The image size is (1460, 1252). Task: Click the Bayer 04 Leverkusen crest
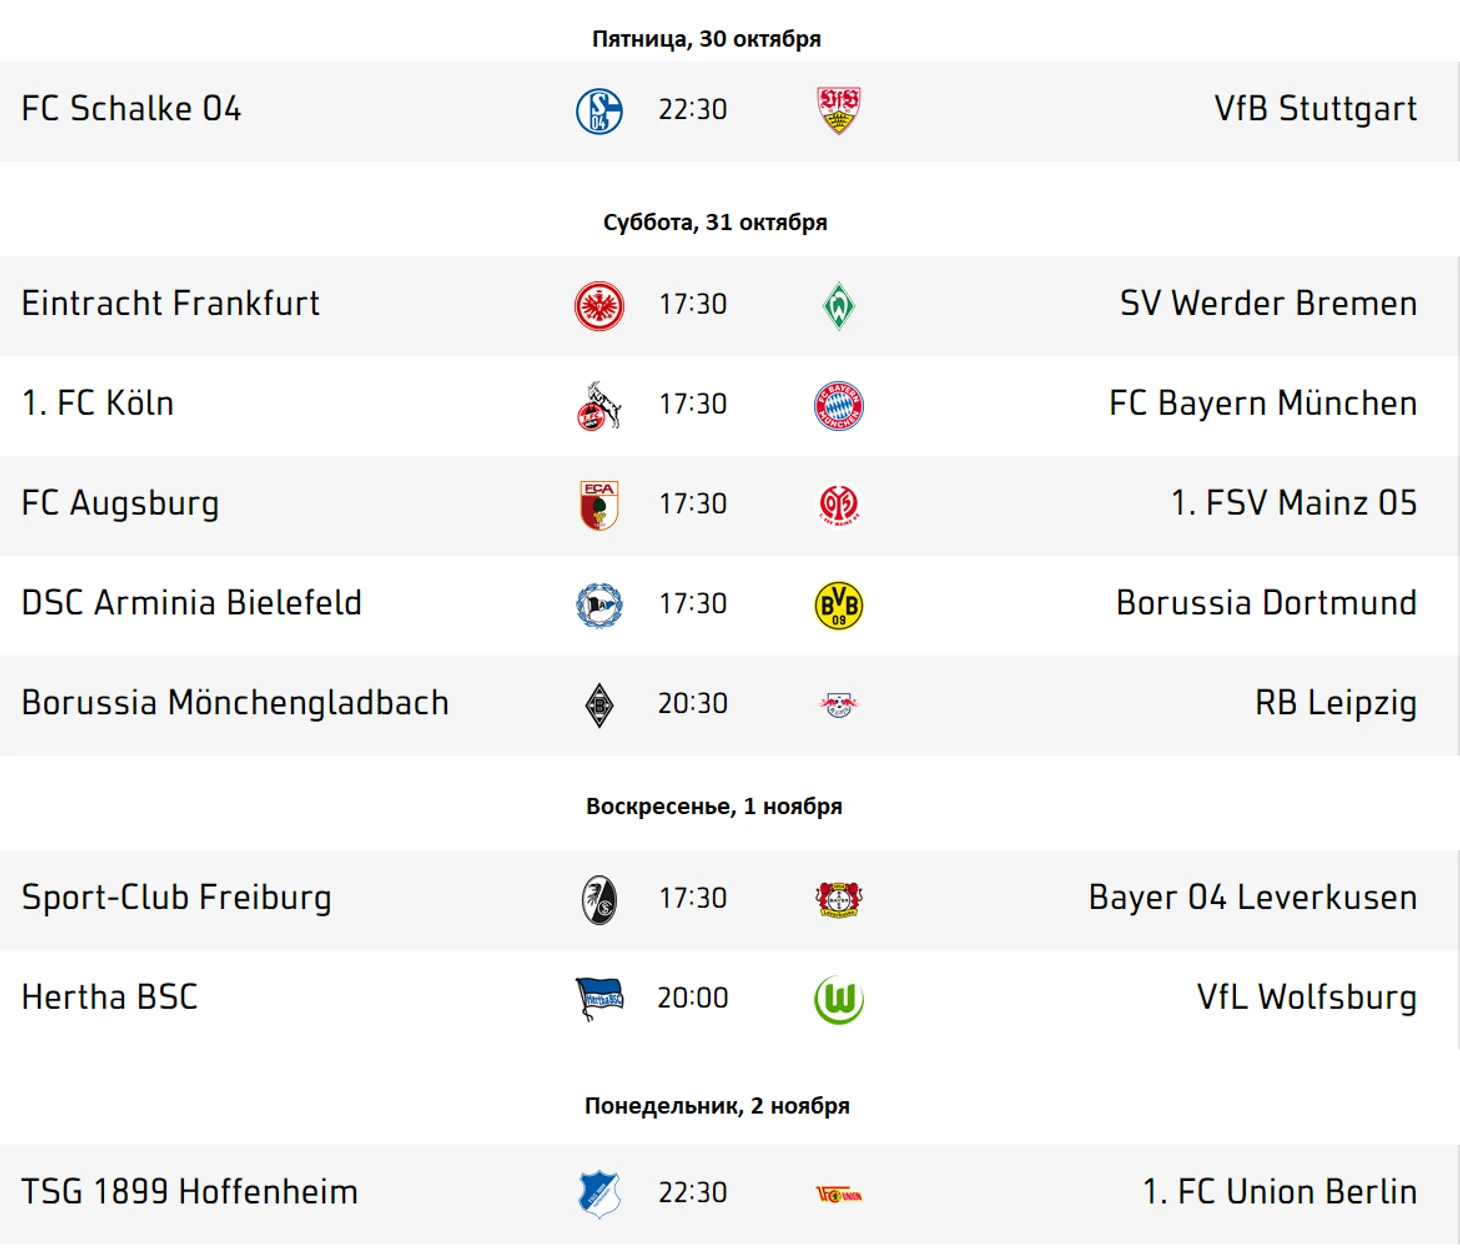pyautogui.click(x=838, y=900)
